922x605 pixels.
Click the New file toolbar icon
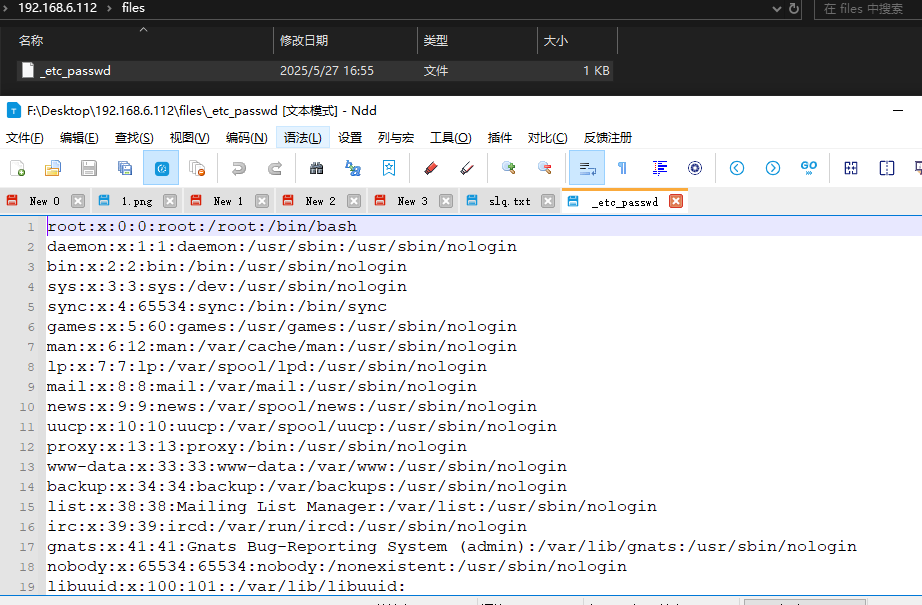17,168
